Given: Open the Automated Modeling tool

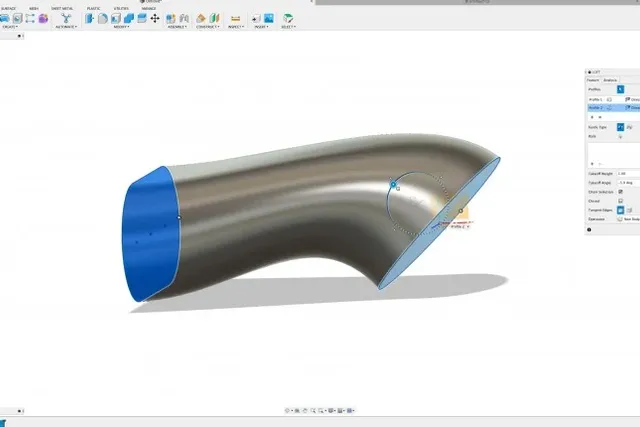Looking at the screenshot, I should pos(66,18).
